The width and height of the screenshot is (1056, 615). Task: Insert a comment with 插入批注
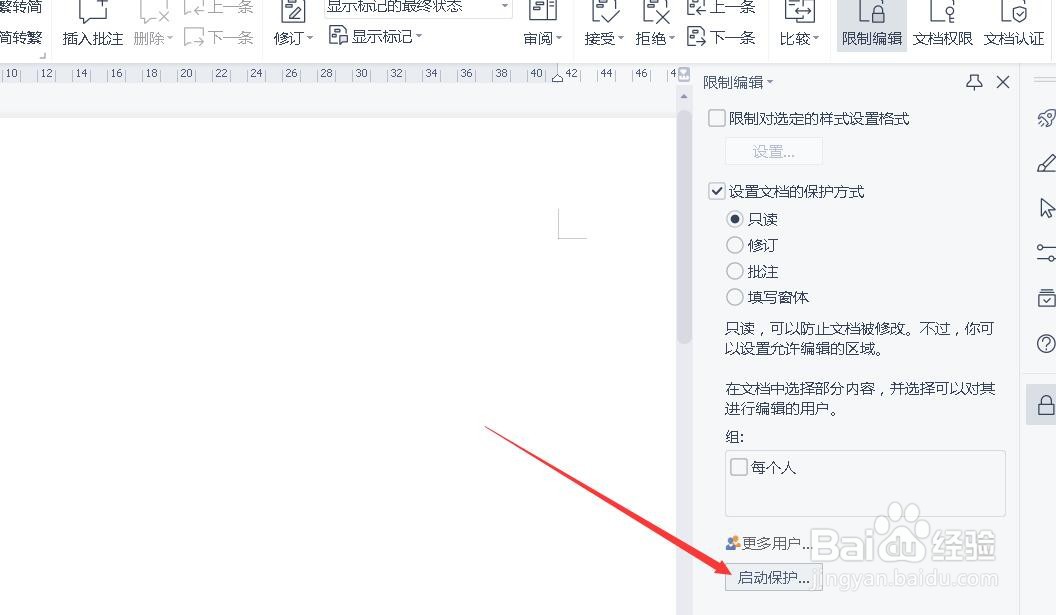pos(93,23)
